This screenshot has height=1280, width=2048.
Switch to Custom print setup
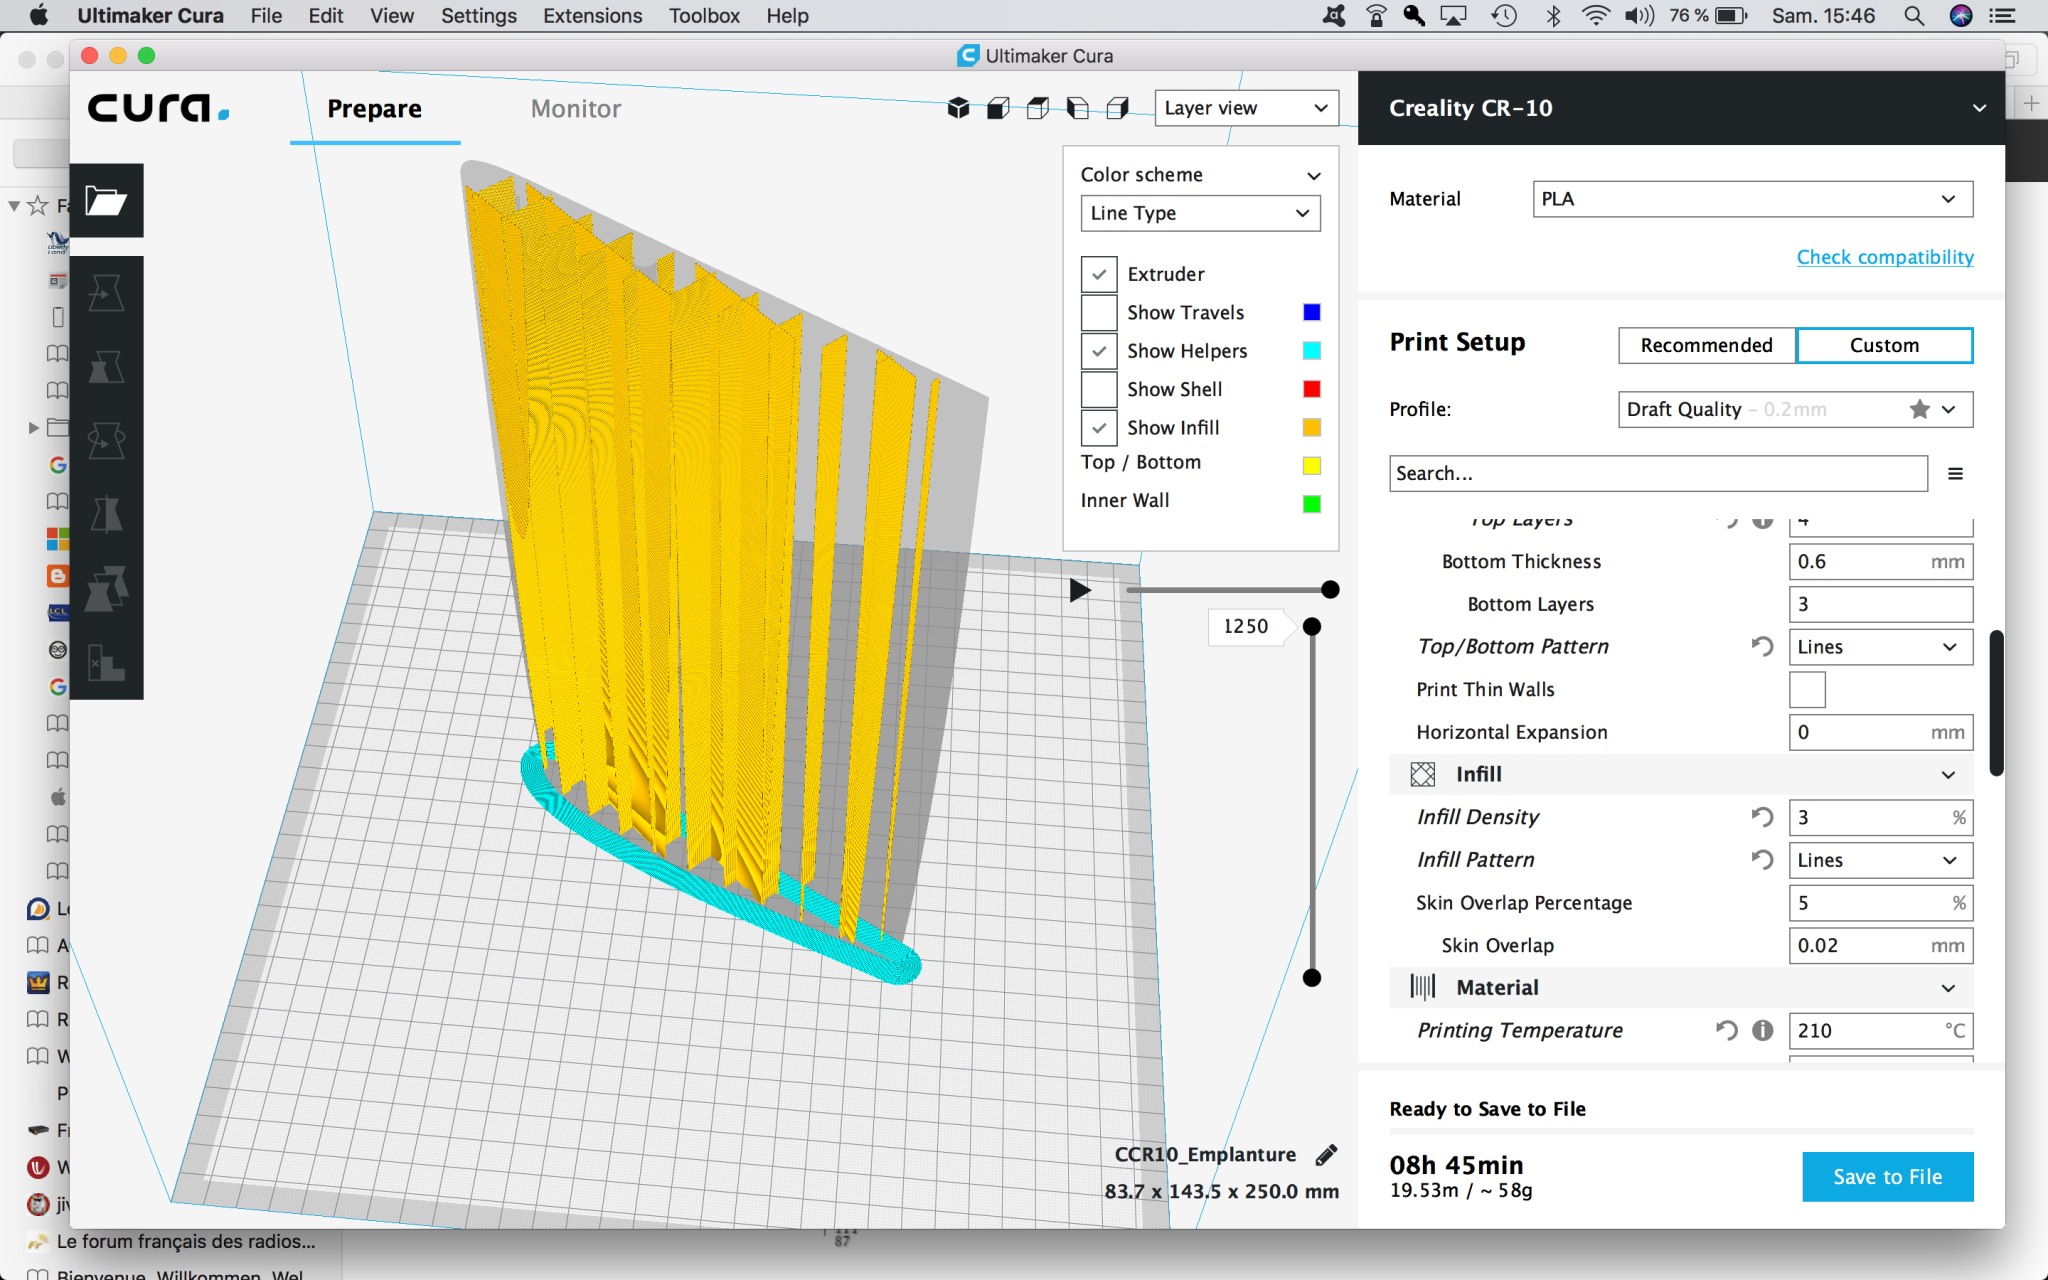pyautogui.click(x=1884, y=345)
